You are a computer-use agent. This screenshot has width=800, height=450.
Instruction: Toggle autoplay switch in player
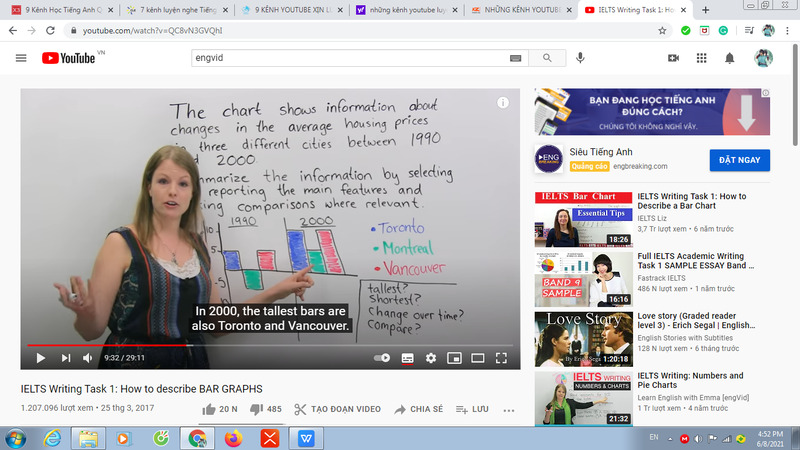pos(382,358)
